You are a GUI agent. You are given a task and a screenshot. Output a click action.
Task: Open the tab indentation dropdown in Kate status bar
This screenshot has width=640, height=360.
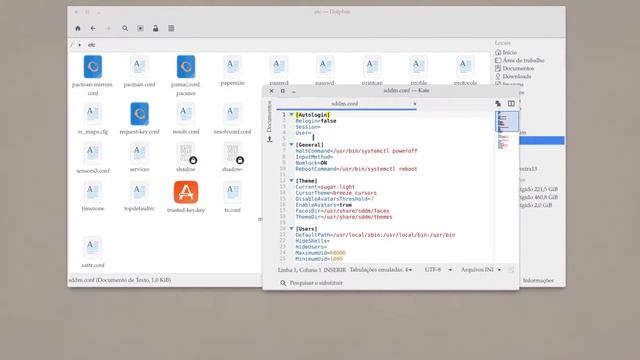[381, 270]
